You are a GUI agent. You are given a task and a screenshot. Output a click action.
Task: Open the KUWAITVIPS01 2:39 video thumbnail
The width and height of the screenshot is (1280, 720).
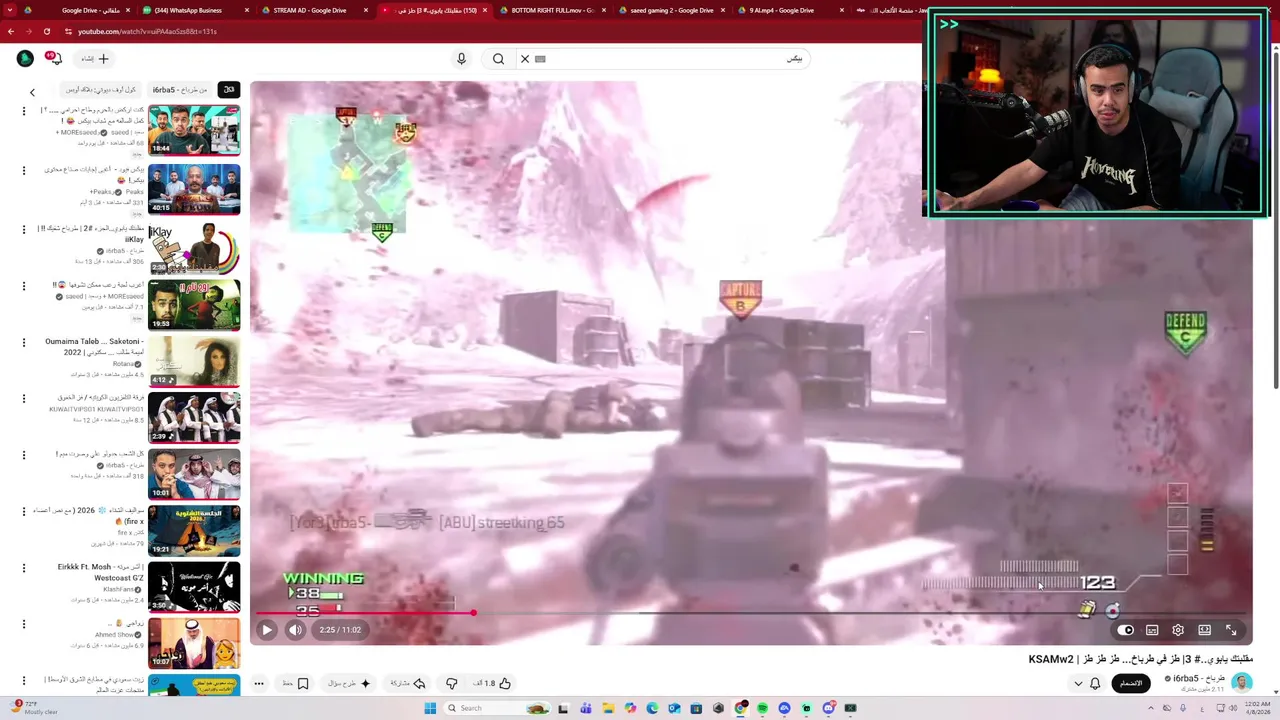point(194,417)
